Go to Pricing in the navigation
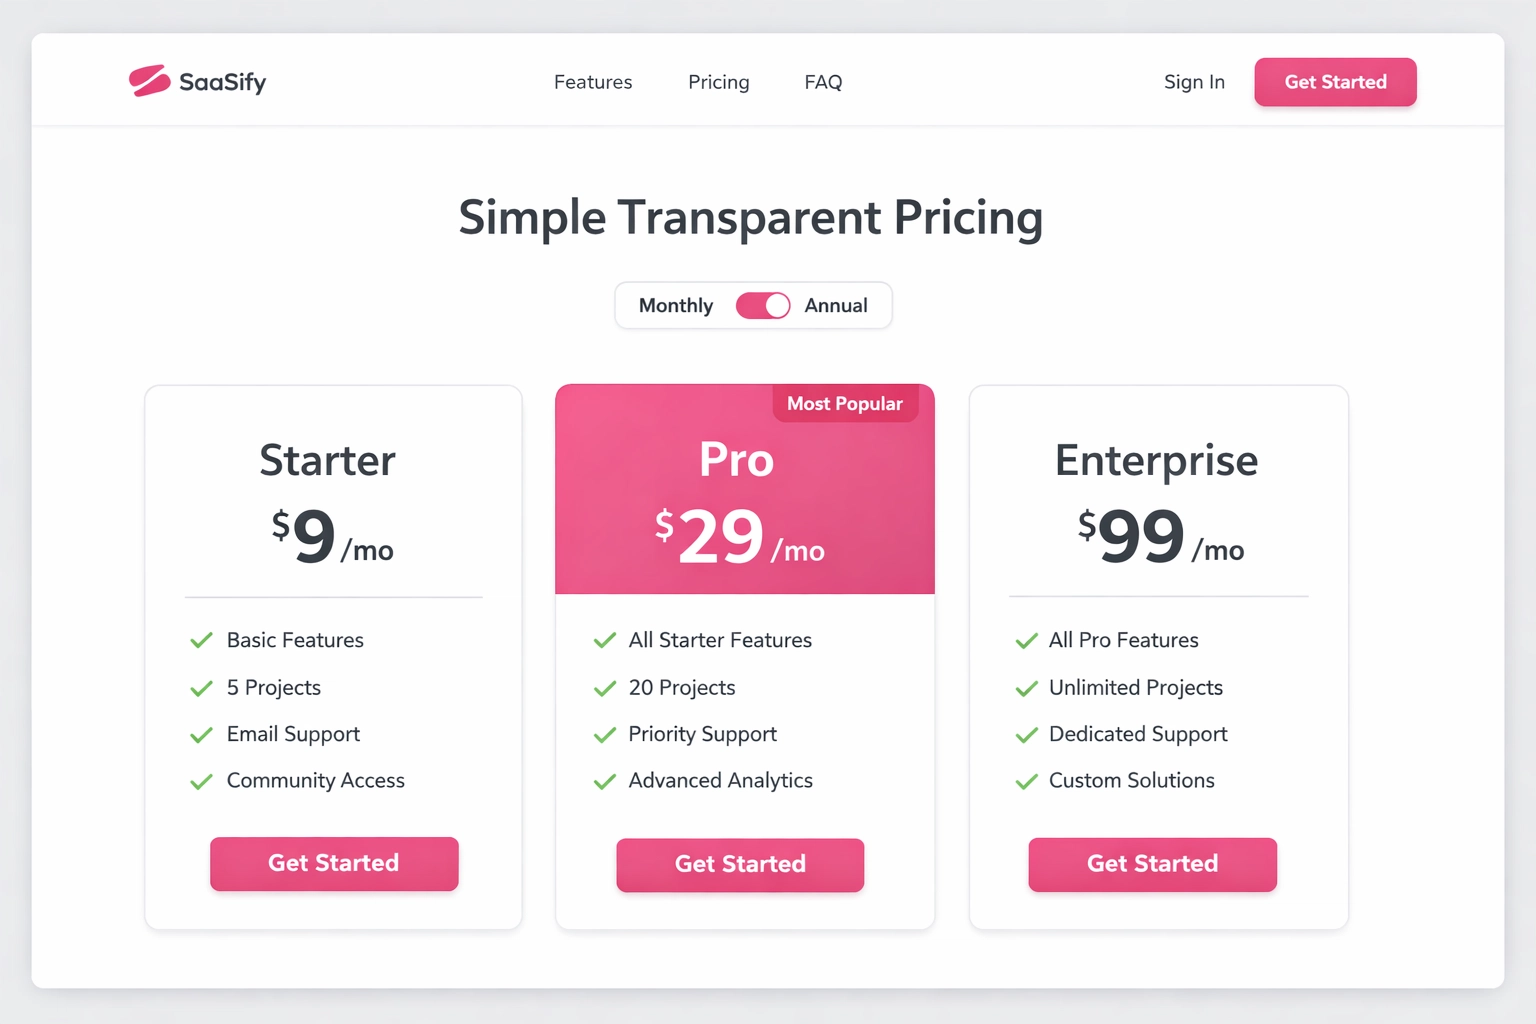This screenshot has height=1024, width=1536. point(718,82)
